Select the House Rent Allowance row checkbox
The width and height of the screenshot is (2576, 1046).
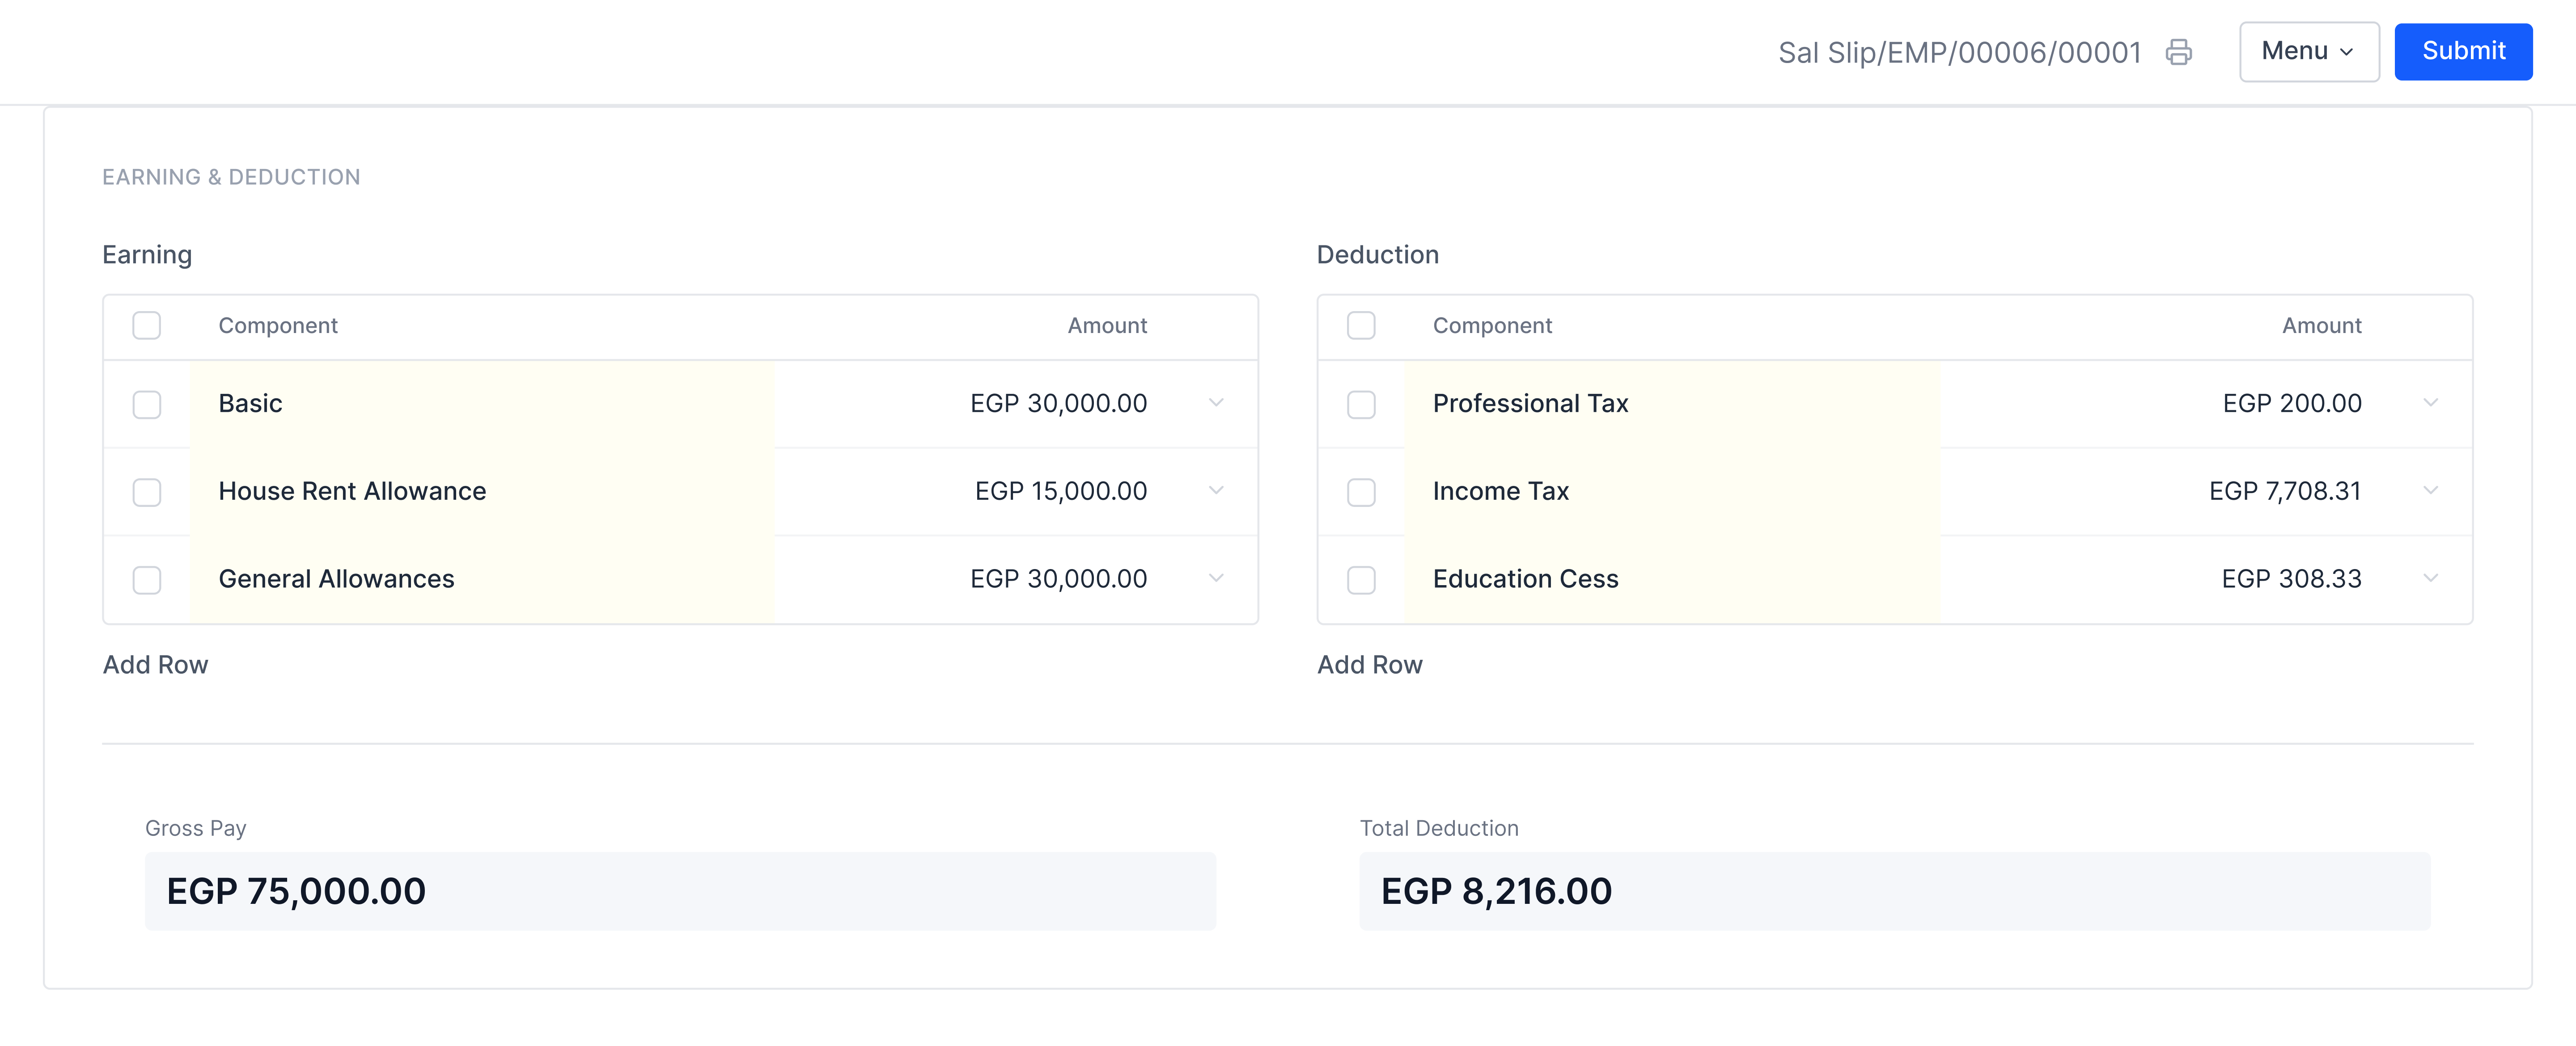(147, 492)
